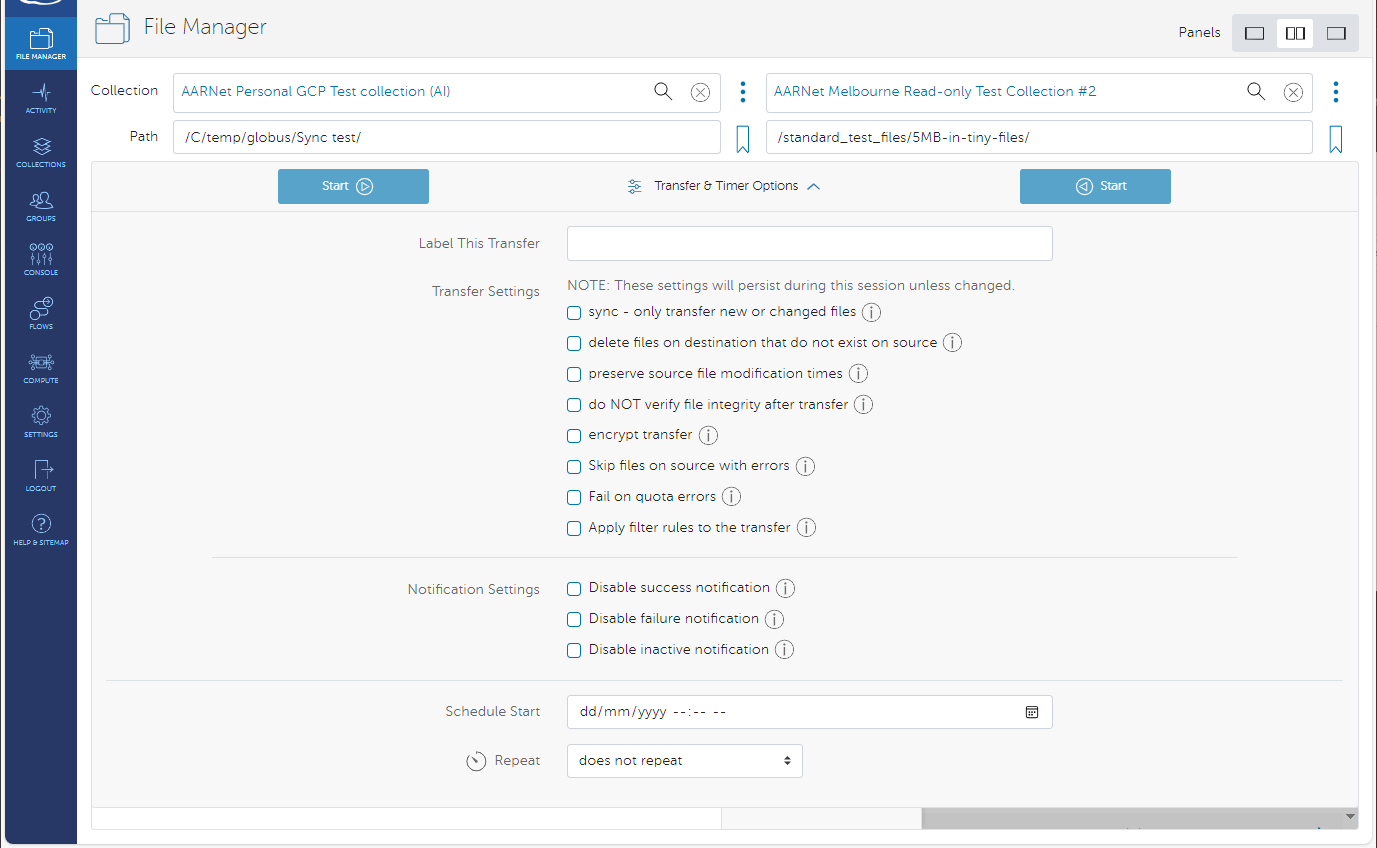Enable encrypt transfer checkbox
Screen dimensions: 1377x848
(x=574, y=436)
